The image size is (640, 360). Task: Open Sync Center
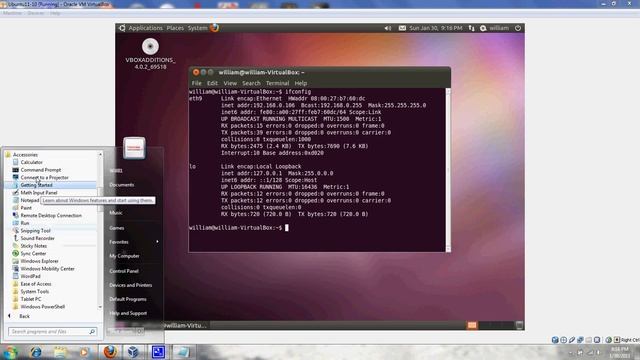tap(33, 253)
